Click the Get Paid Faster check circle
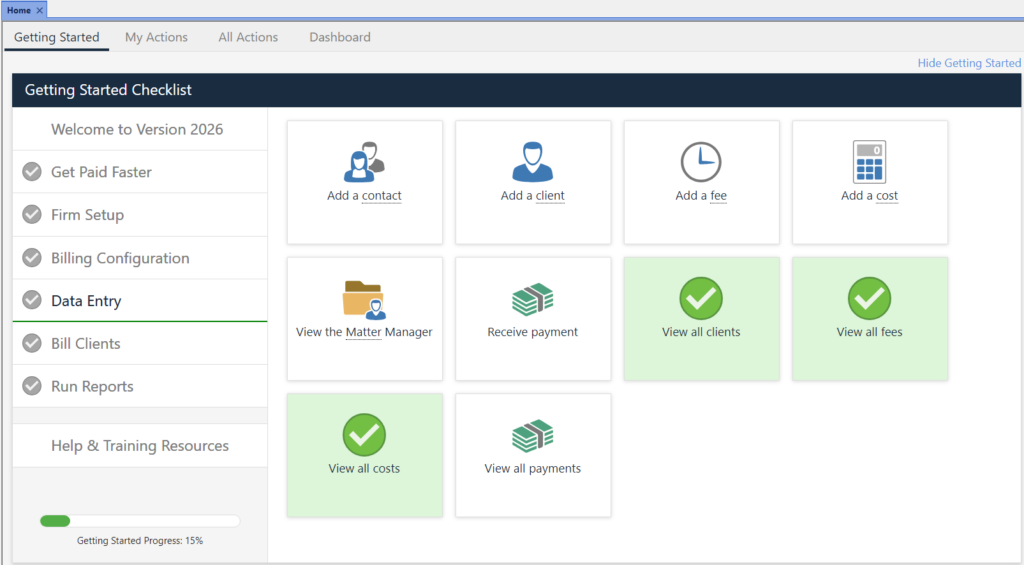1024x565 pixels. [x=32, y=172]
